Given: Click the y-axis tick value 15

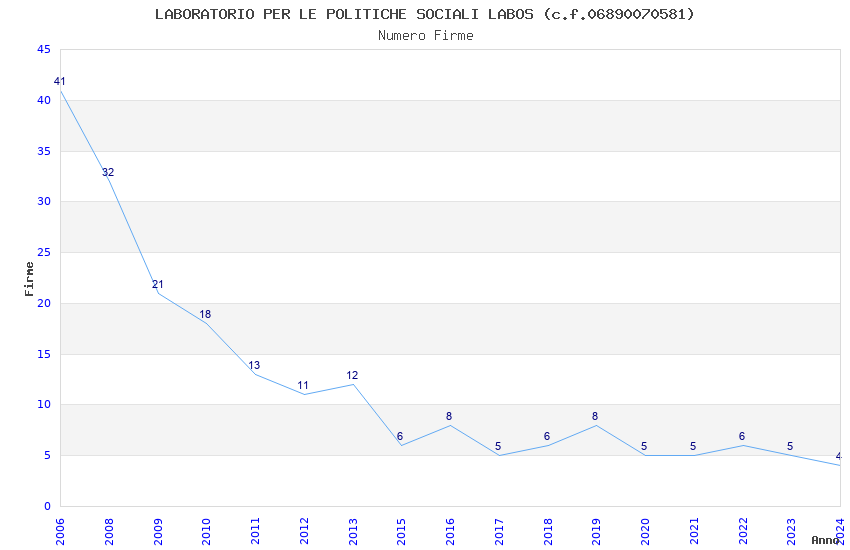Looking at the screenshot, I should coord(44,354).
